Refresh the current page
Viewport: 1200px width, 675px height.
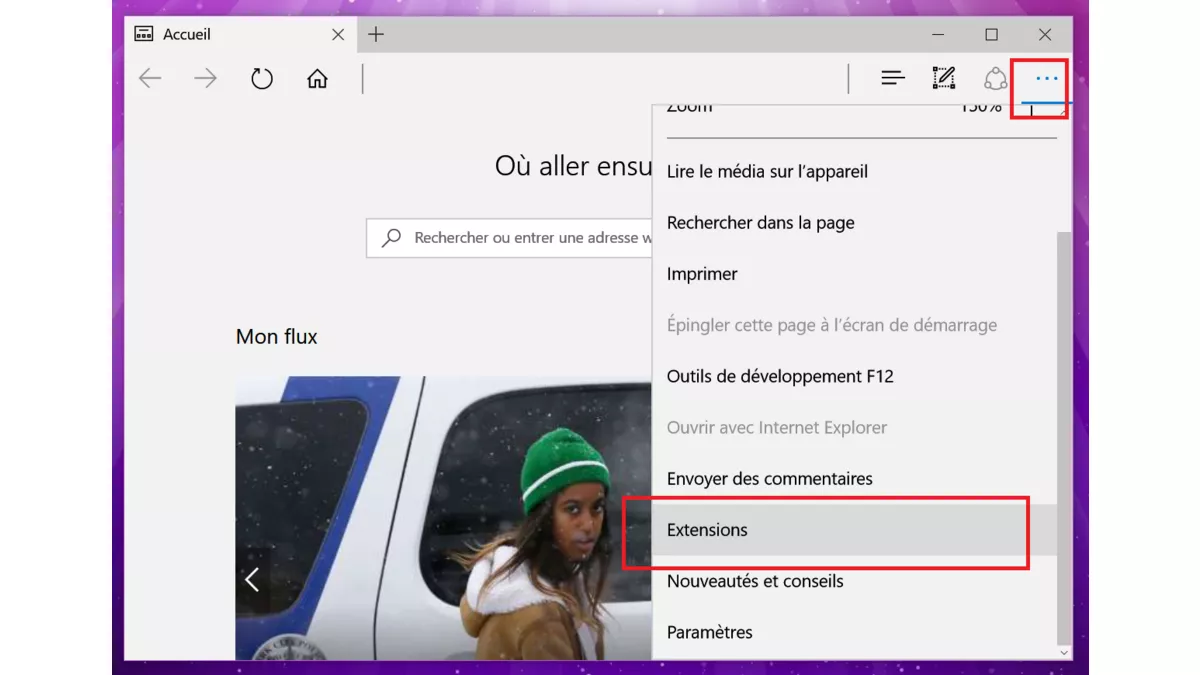pos(262,78)
